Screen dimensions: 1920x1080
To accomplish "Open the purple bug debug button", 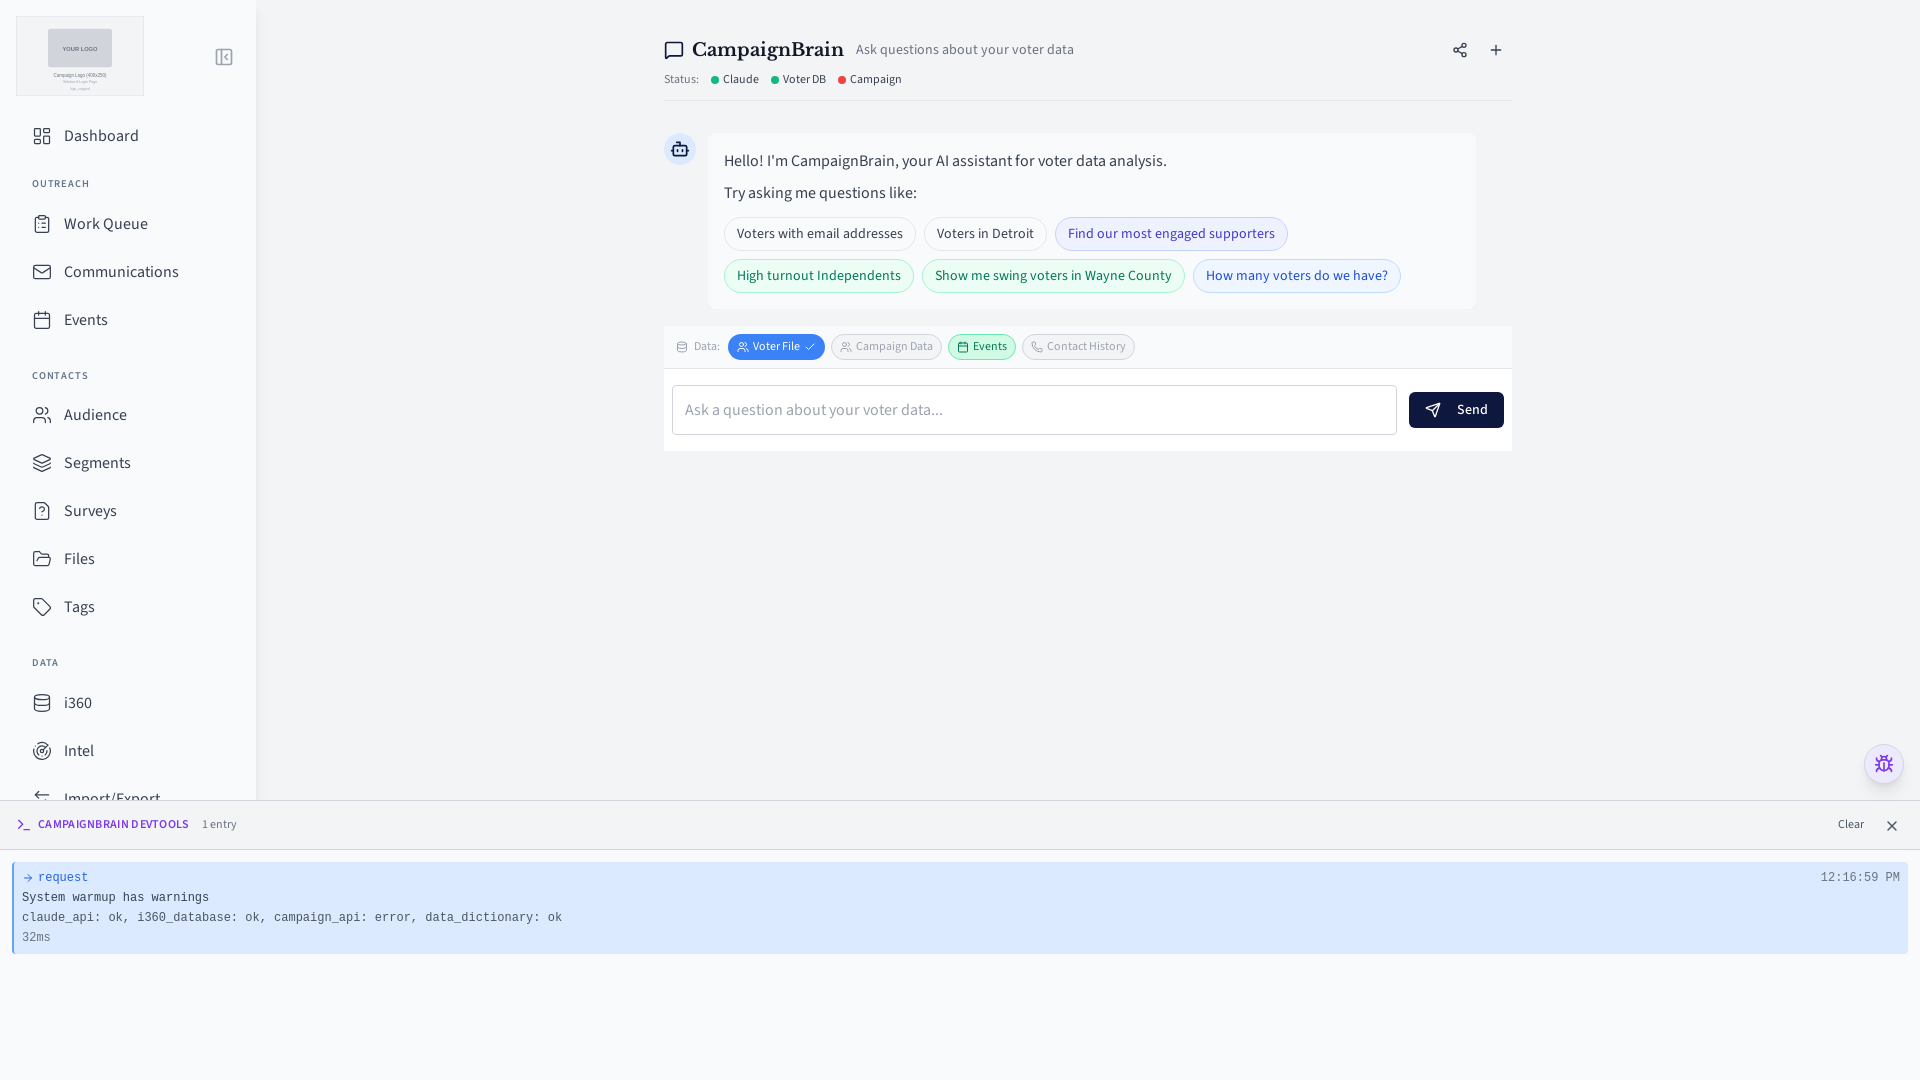I will pos(1883,764).
